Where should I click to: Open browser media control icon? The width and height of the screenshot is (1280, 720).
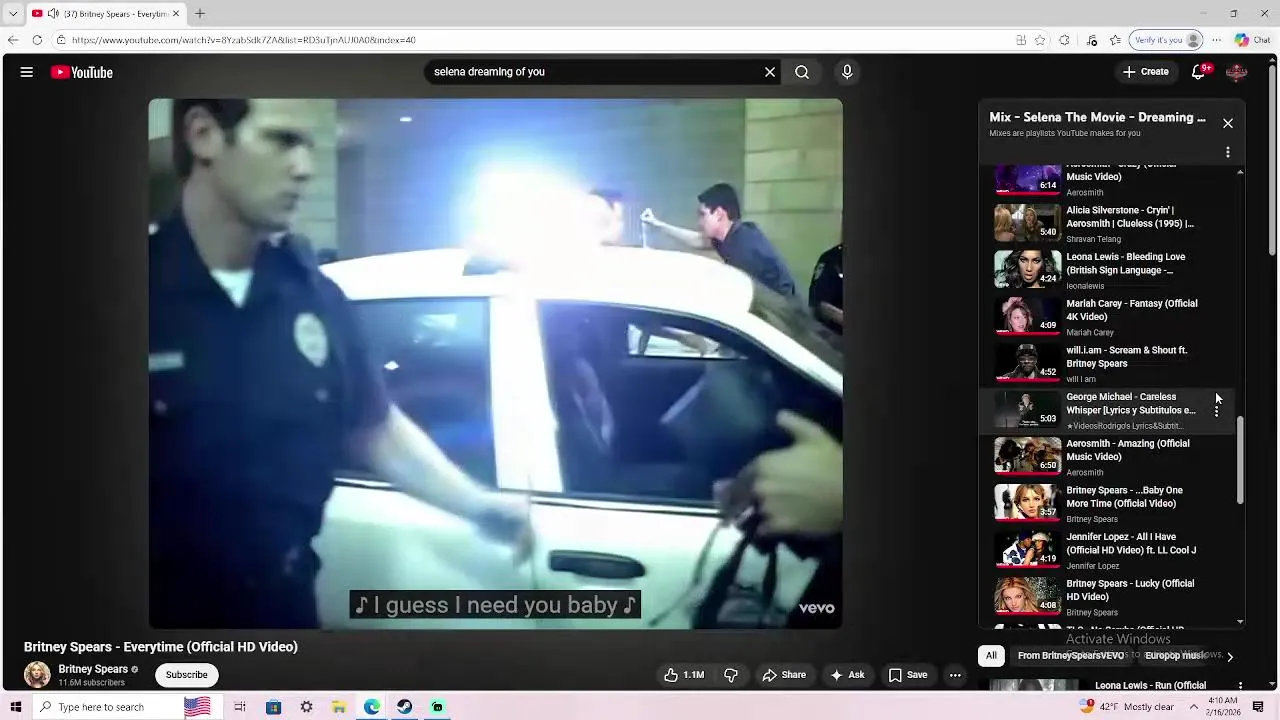click(x=1092, y=40)
